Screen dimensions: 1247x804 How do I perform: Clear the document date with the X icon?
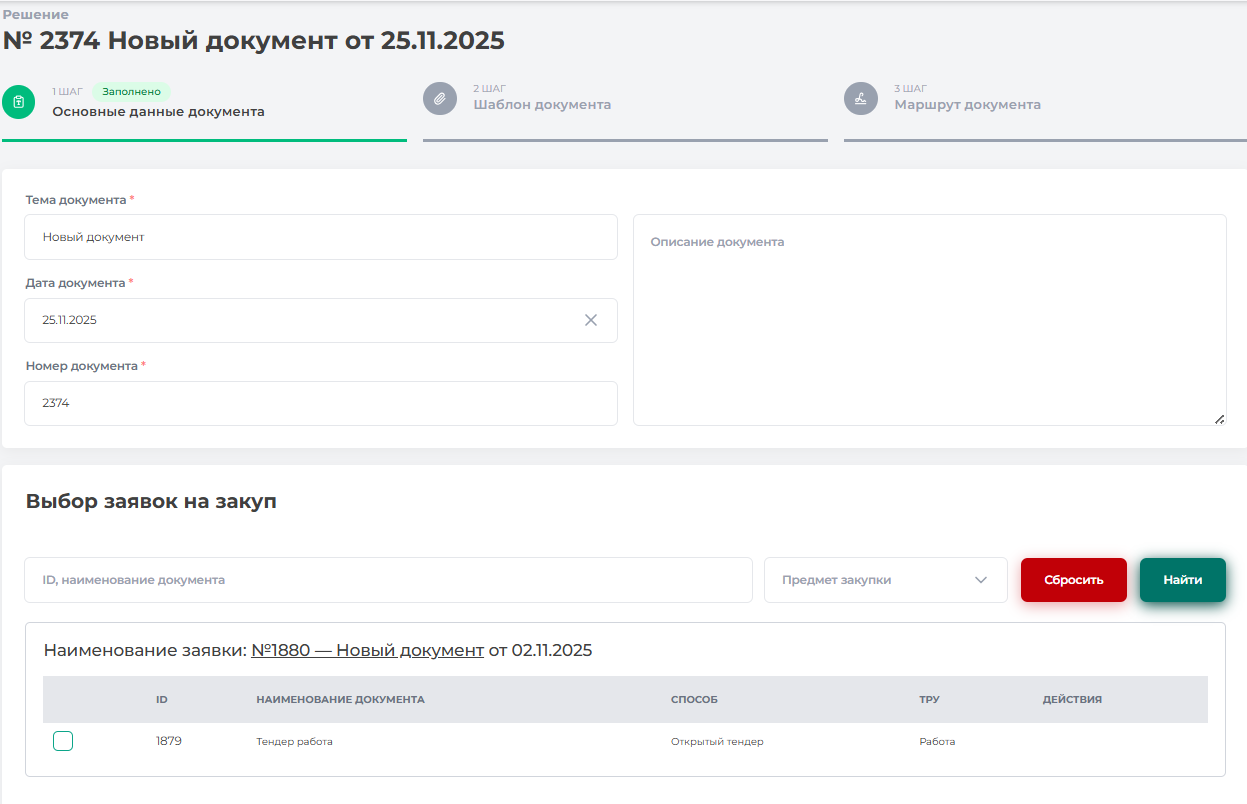(x=591, y=320)
